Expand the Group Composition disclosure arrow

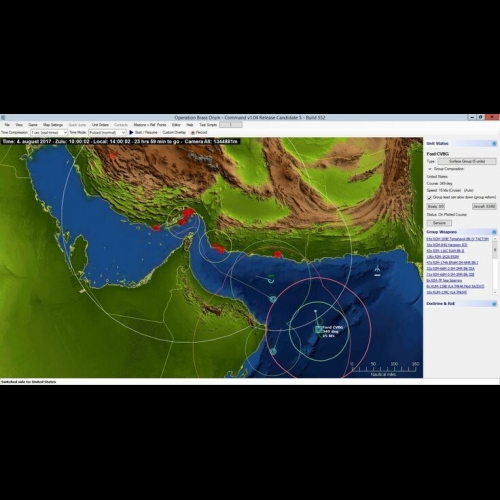coord(430,169)
